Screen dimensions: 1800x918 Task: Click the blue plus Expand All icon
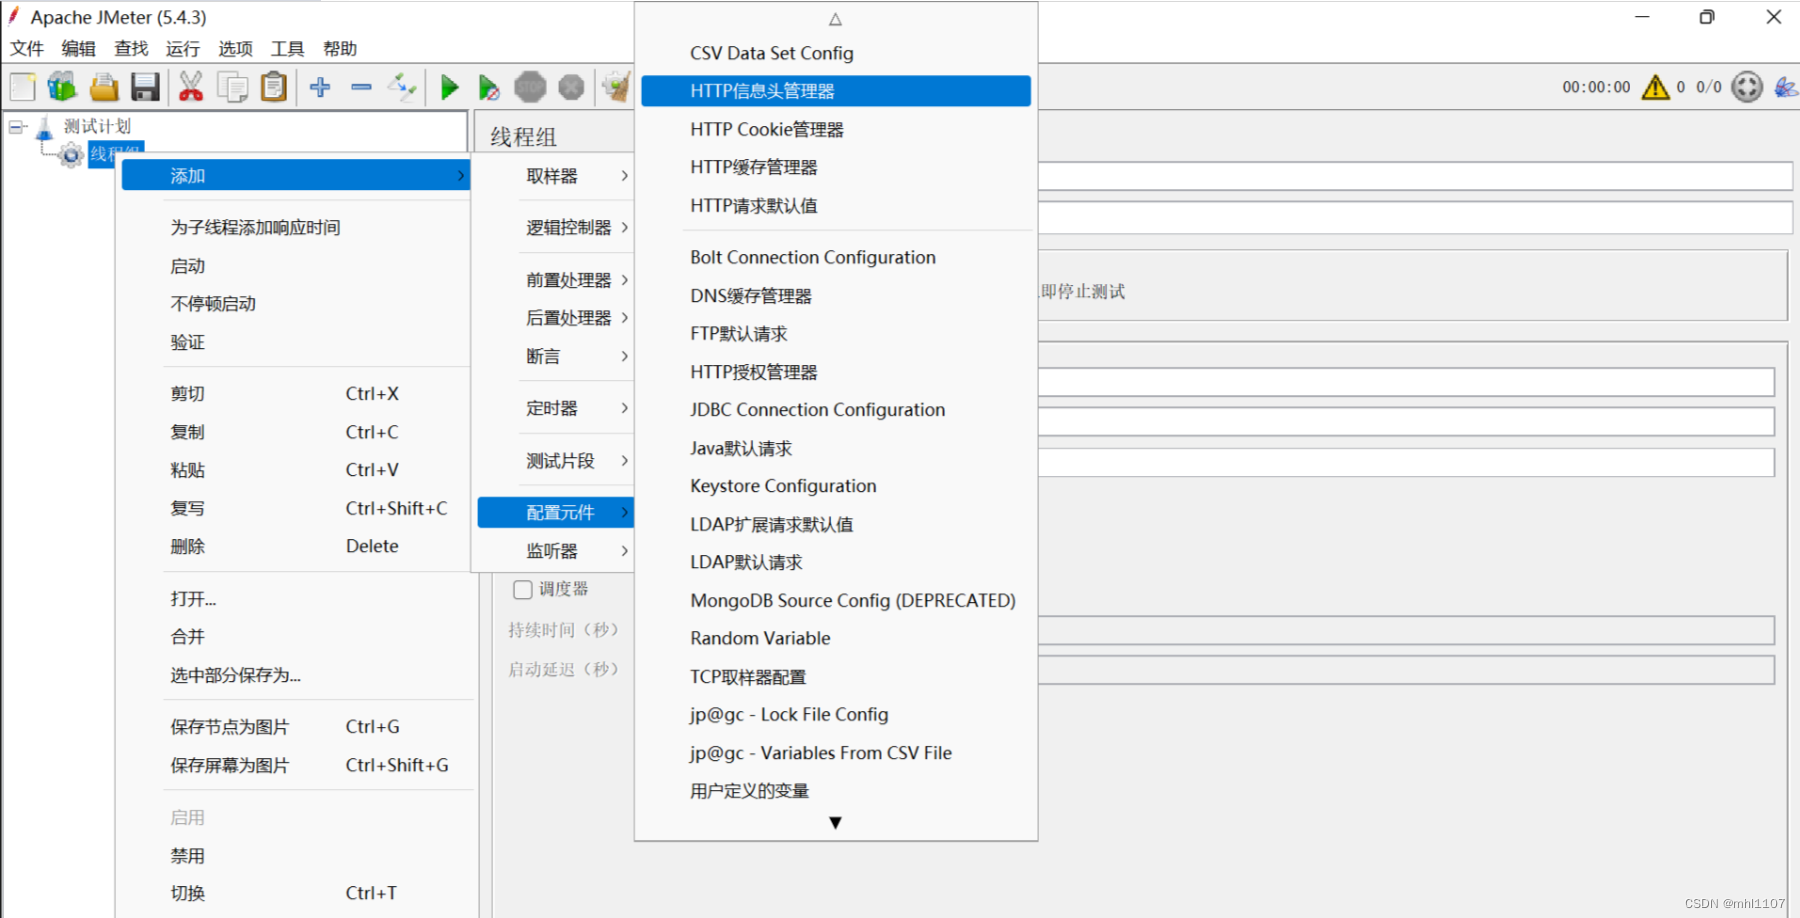[x=320, y=88]
